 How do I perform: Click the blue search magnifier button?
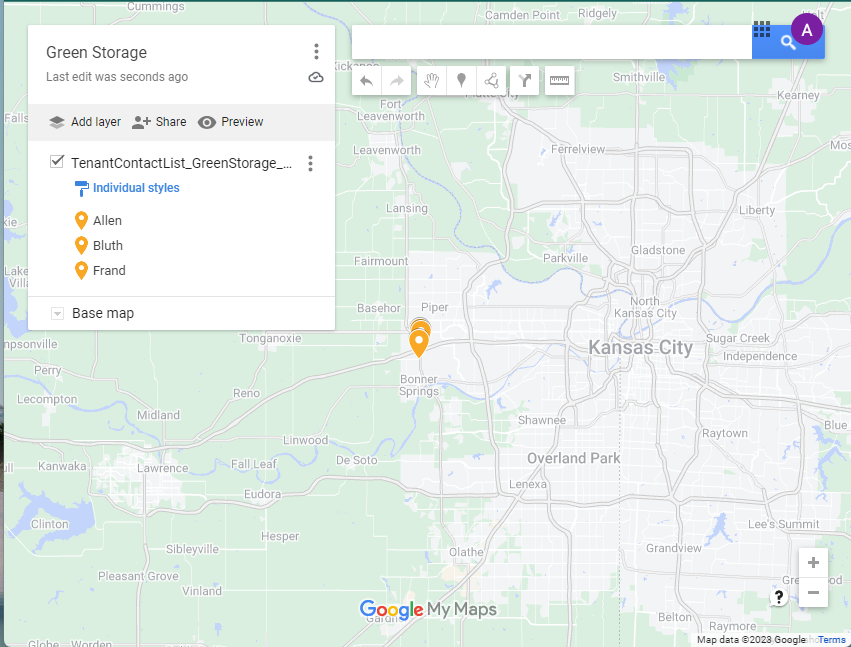click(x=788, y=42)
